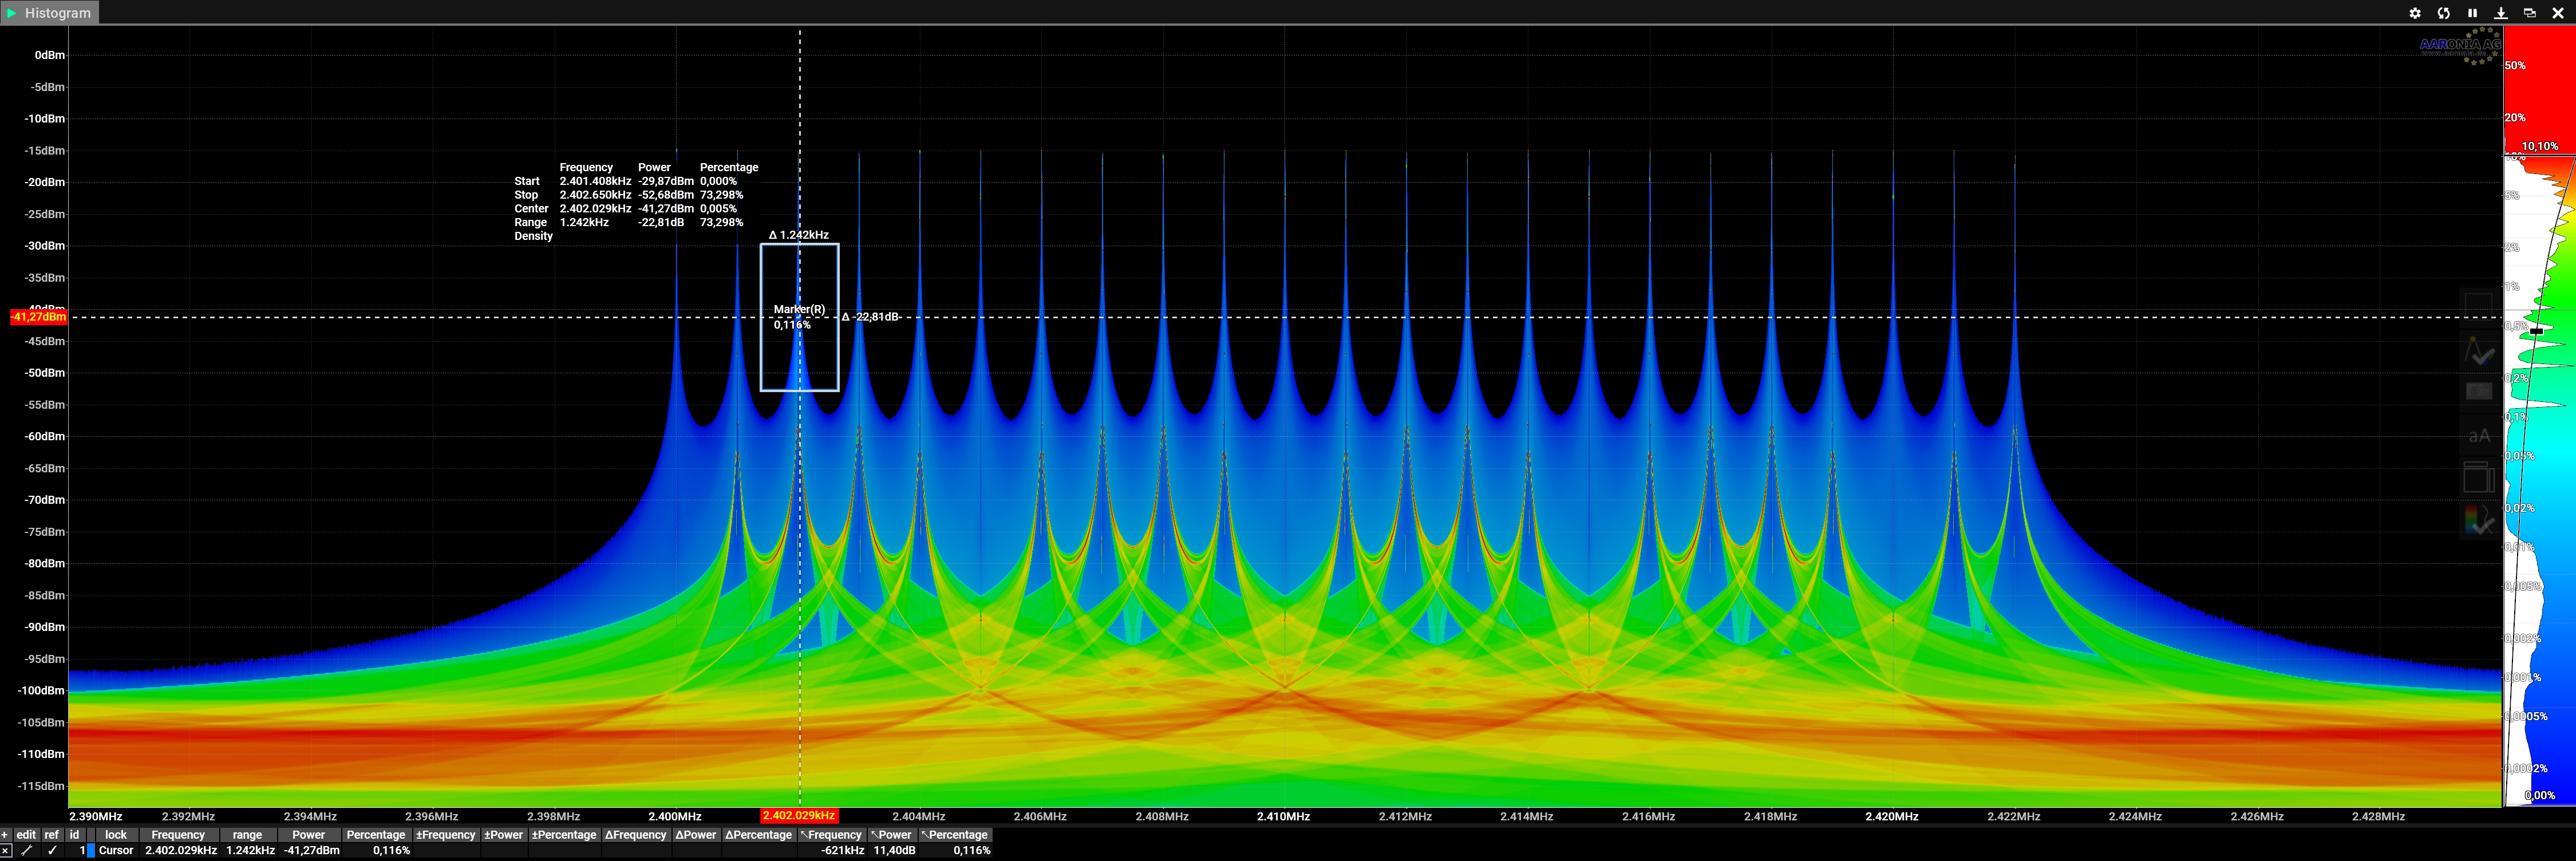Toggle the peak marker checkmark overlay icon
2576x861 pixels.
point(2478,350)
